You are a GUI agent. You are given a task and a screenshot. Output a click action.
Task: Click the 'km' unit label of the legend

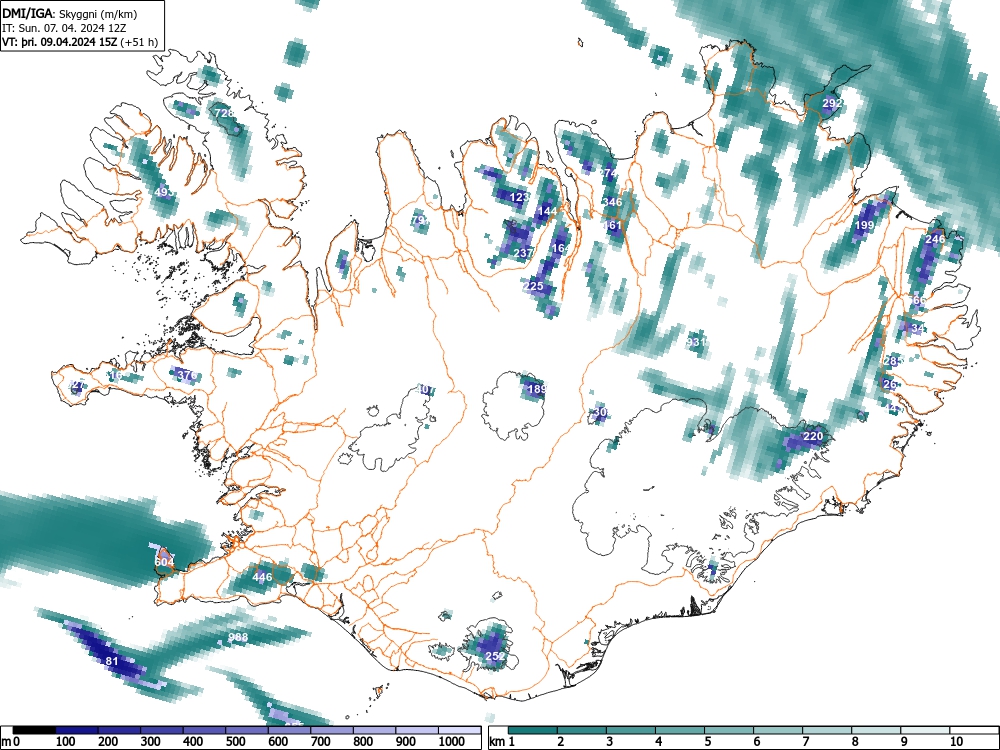(497, 742)
